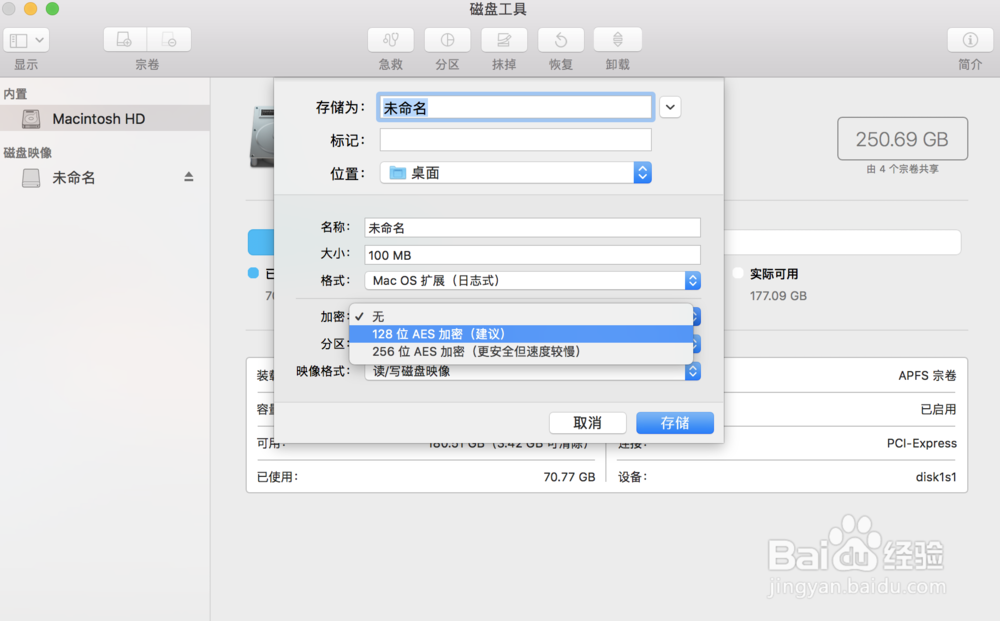
Task: Click the Save (存储) button
Action: [675, 423]
